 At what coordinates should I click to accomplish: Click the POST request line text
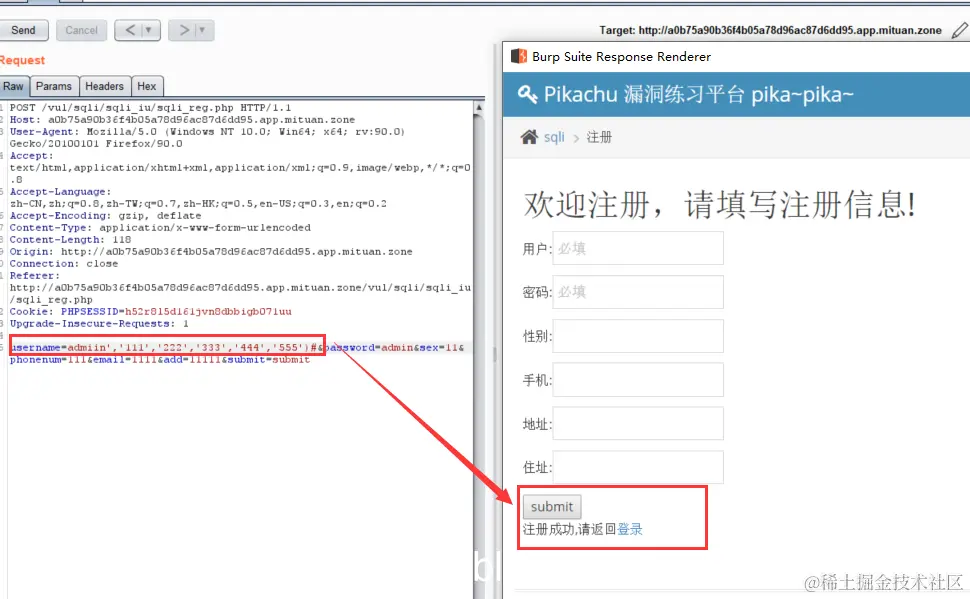click(x=150, y=108)
